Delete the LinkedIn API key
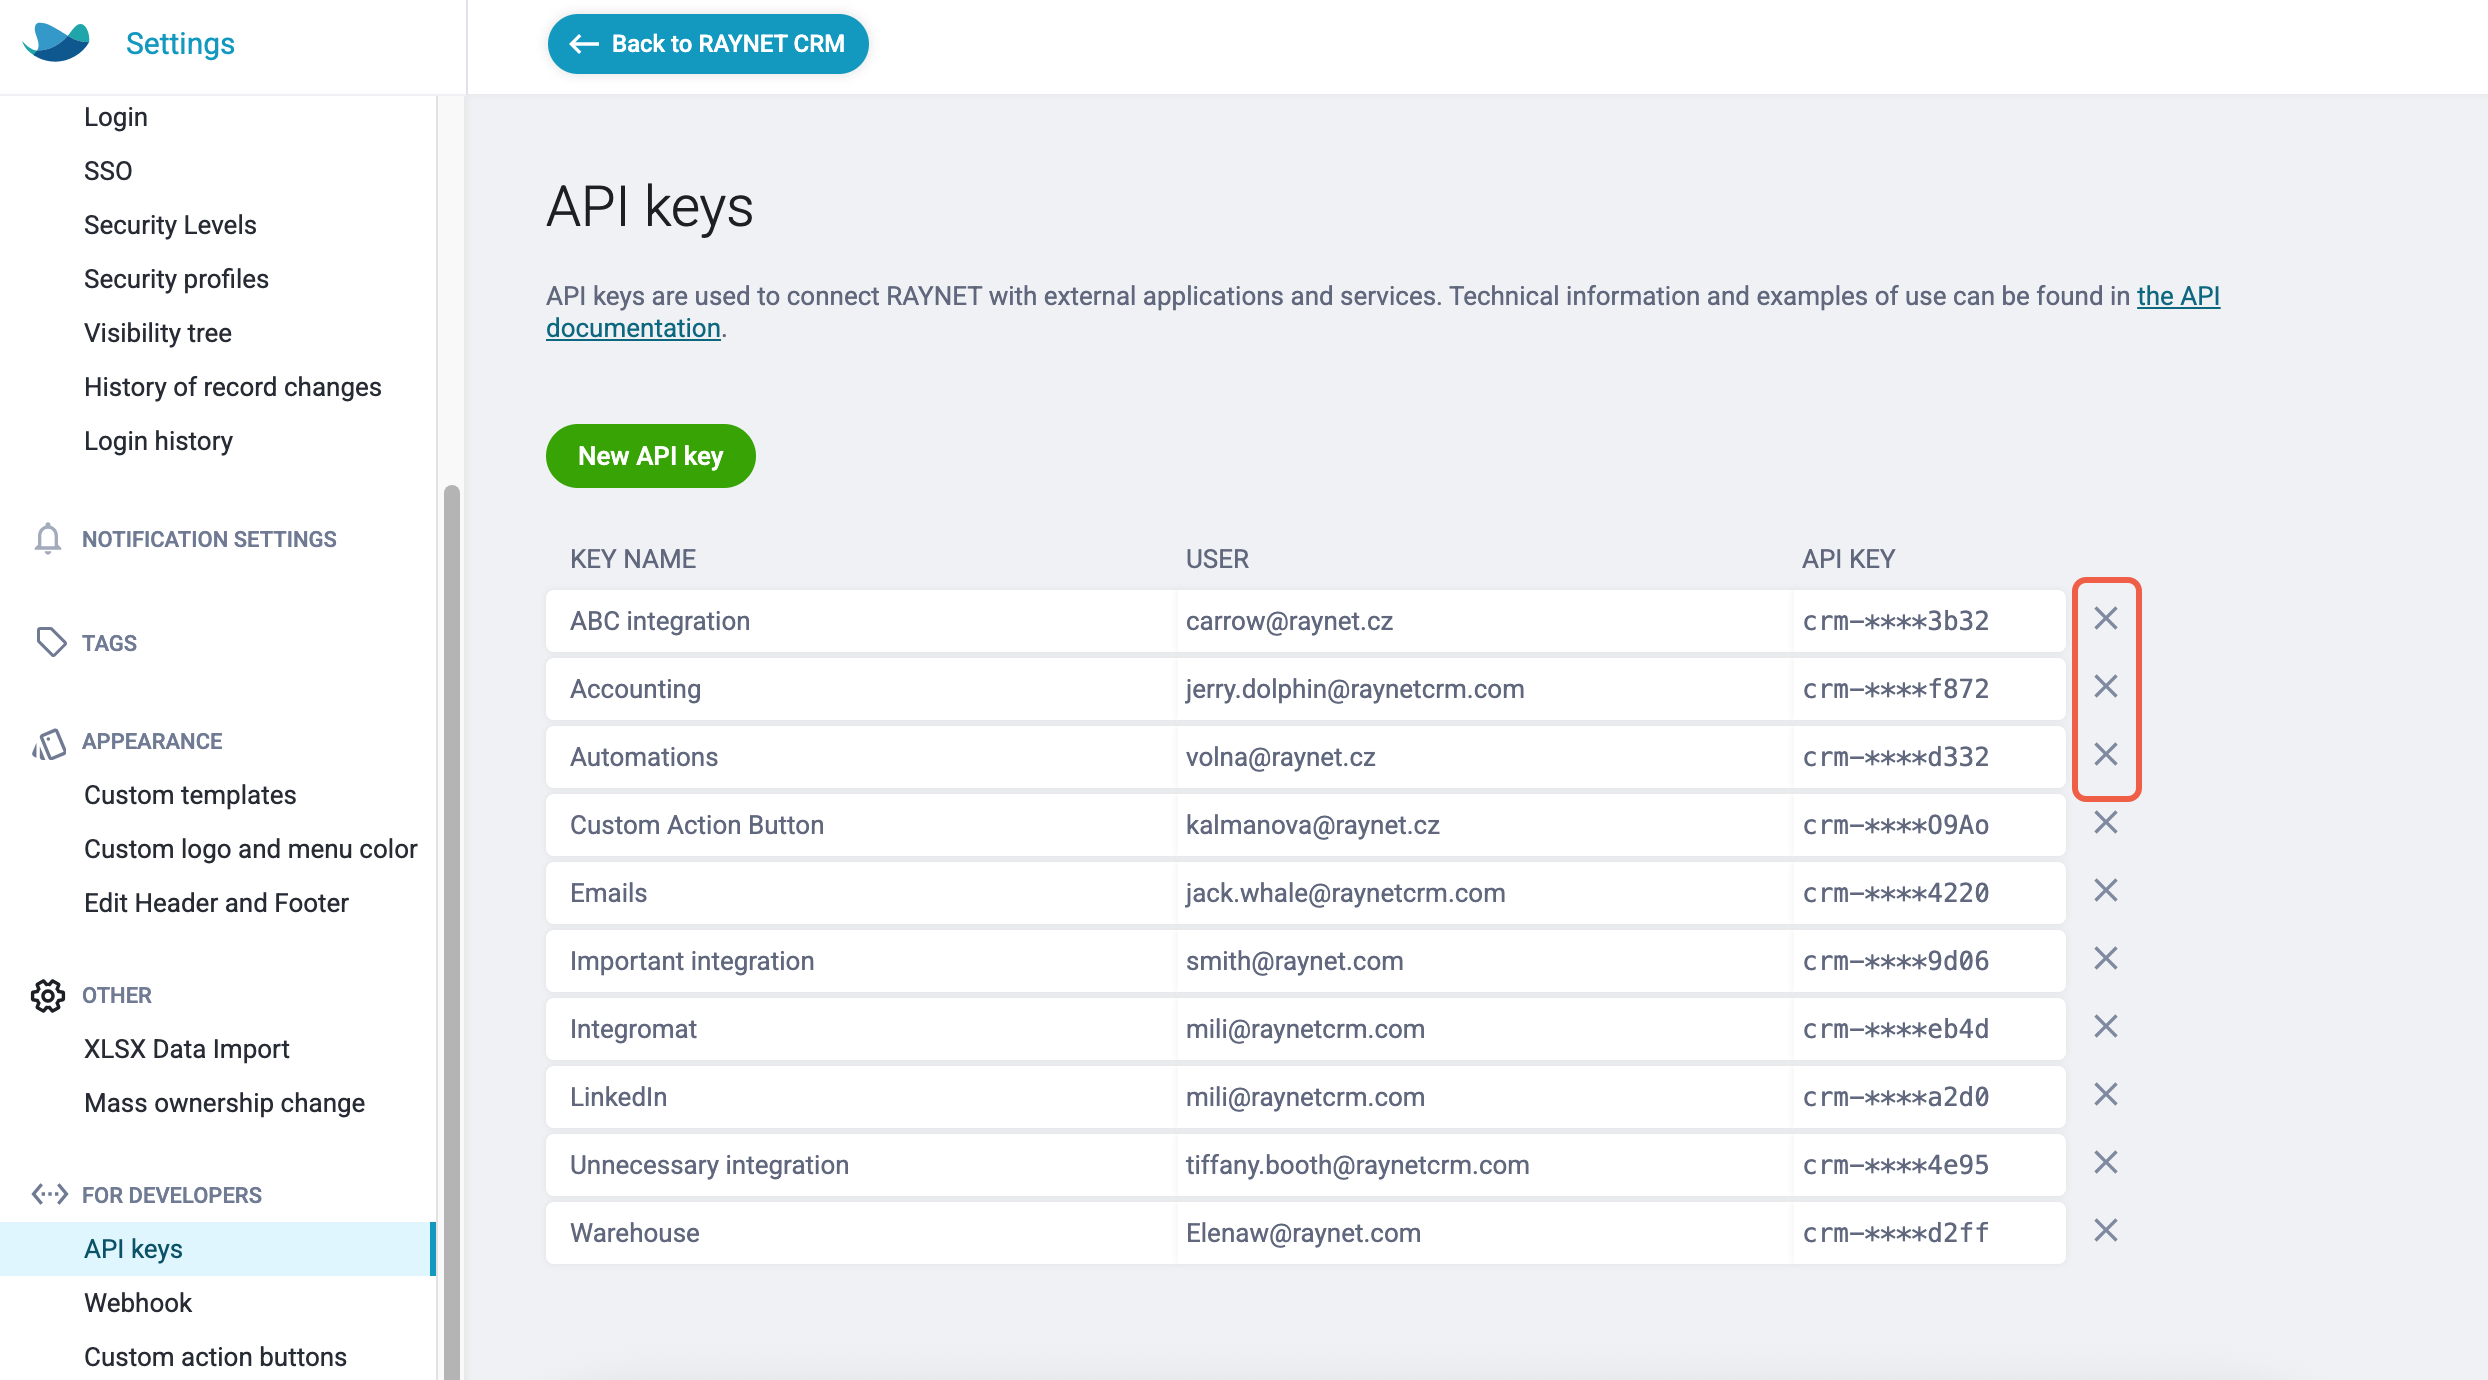 (x=2106, y=1095)
